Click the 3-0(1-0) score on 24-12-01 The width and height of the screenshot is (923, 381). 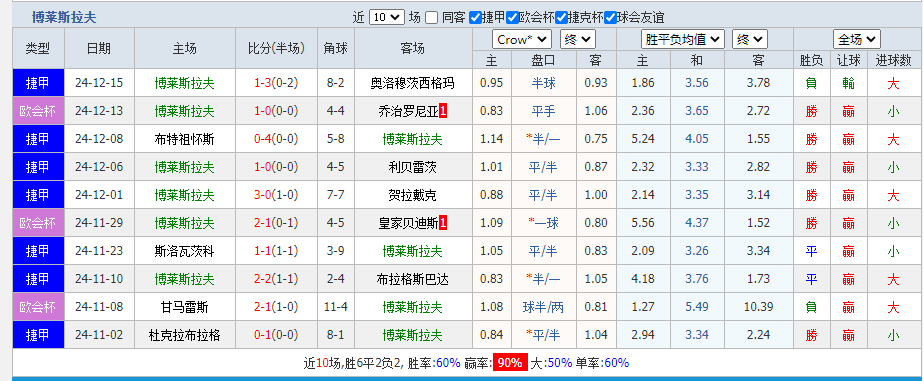[276, 196]
